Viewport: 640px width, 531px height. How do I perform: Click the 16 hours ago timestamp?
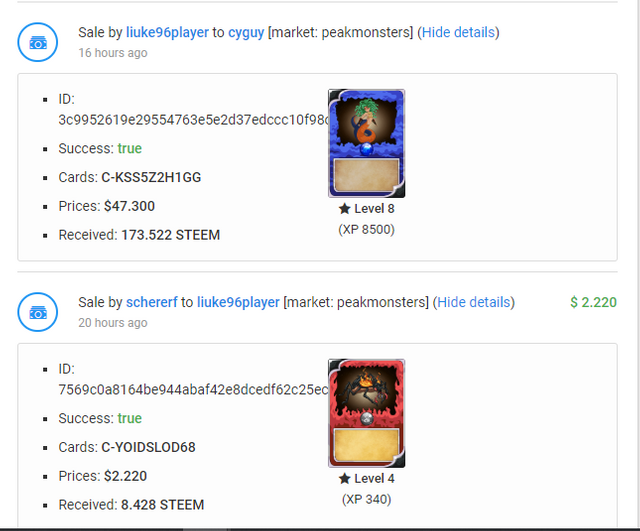tap(113, 53)
